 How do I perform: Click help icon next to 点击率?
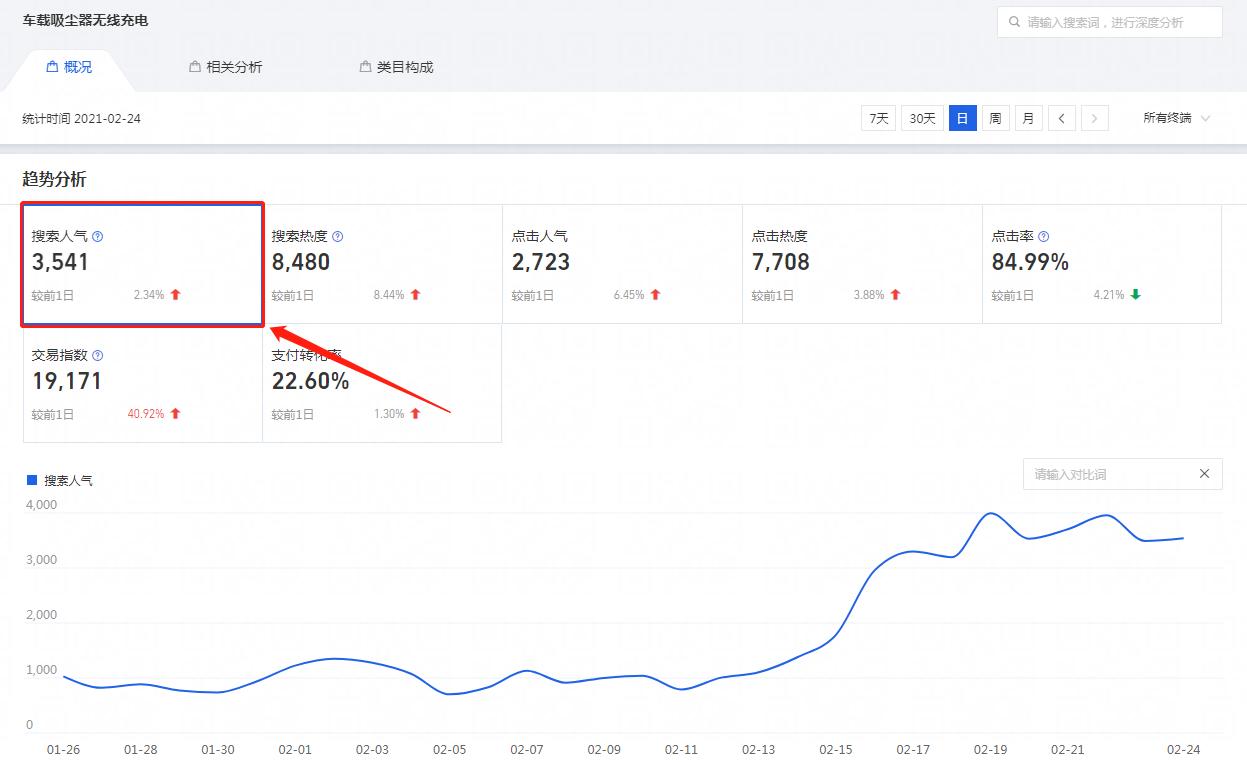(x=1044, y=237)
